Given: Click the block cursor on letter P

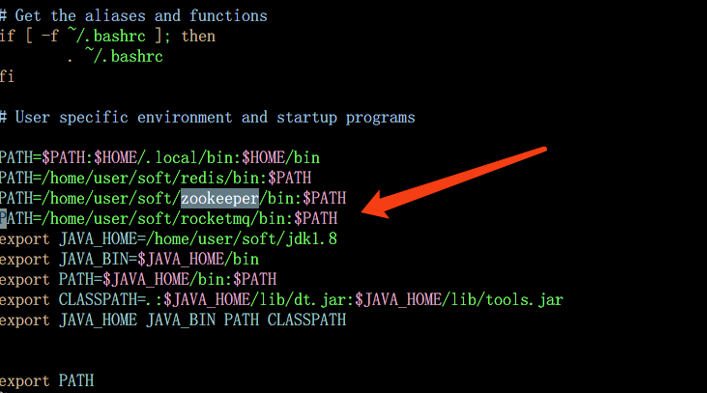Looking at the screenshot, I should tap(3, 219).
